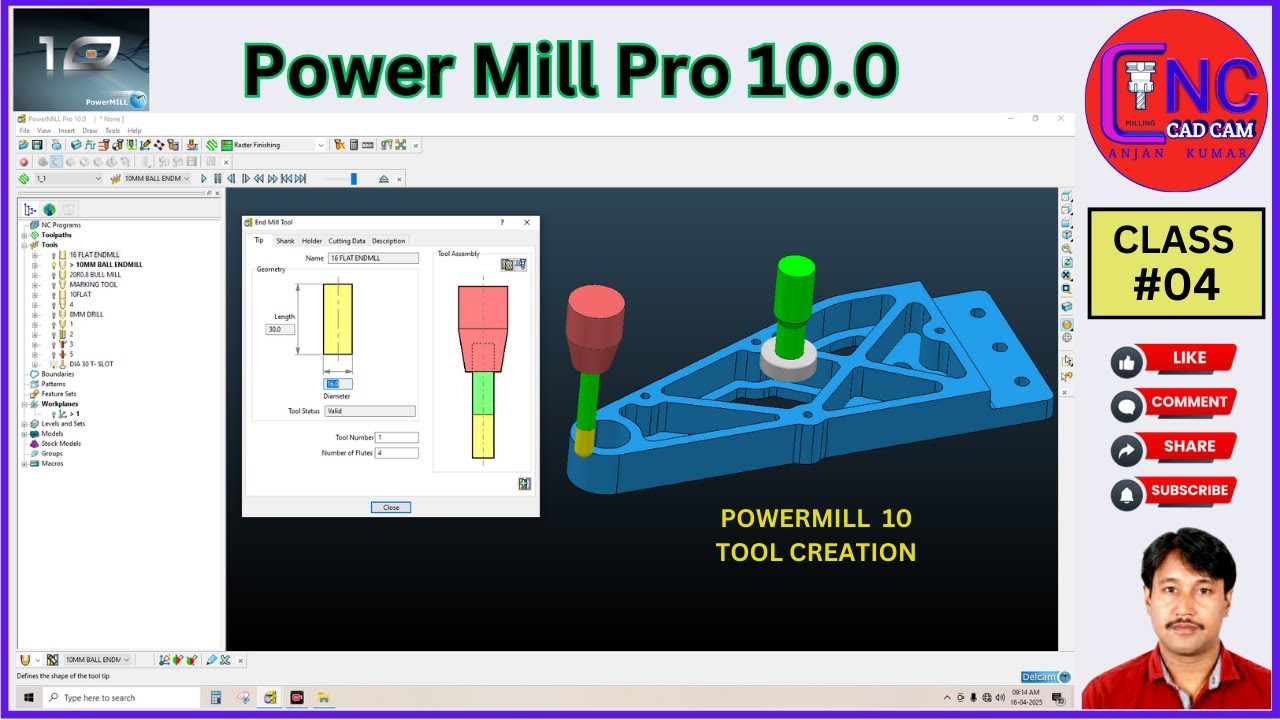Switch to the Holder tab
This screenshot has height=720, width=1280.
(x=312, y=241)
